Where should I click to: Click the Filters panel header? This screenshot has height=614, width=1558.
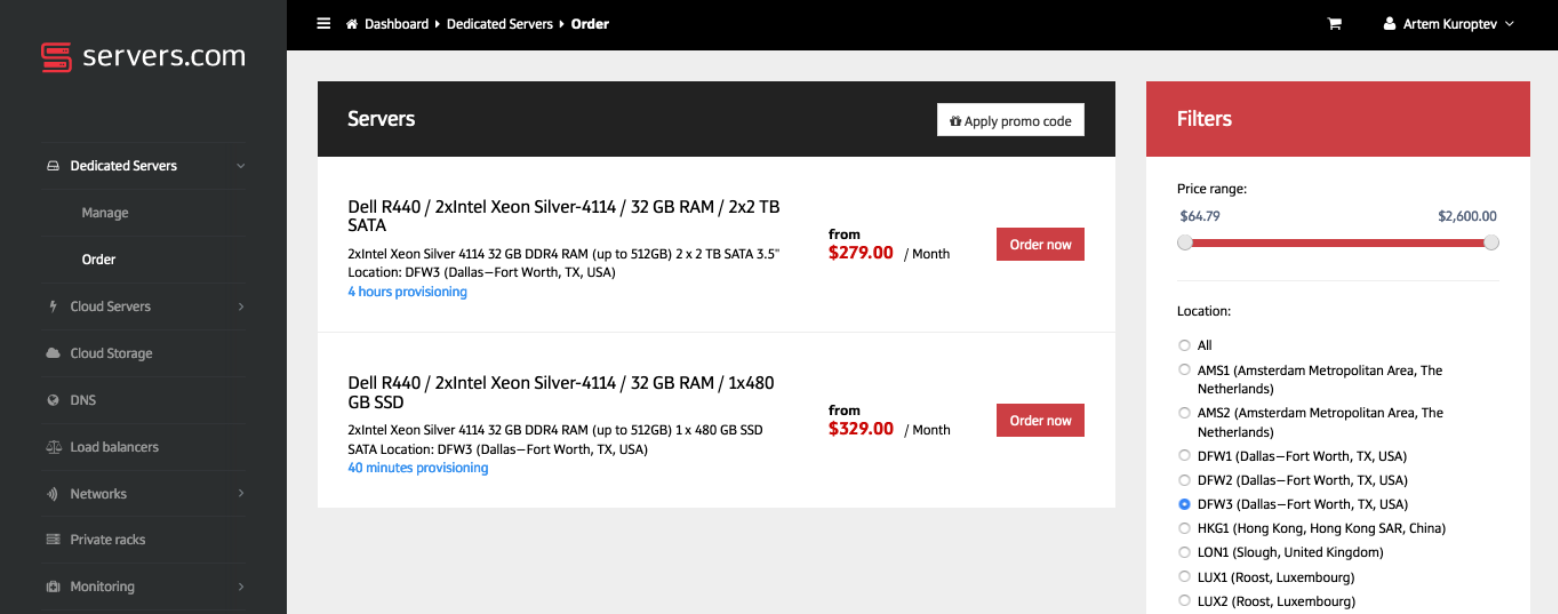click(1338, 119)
